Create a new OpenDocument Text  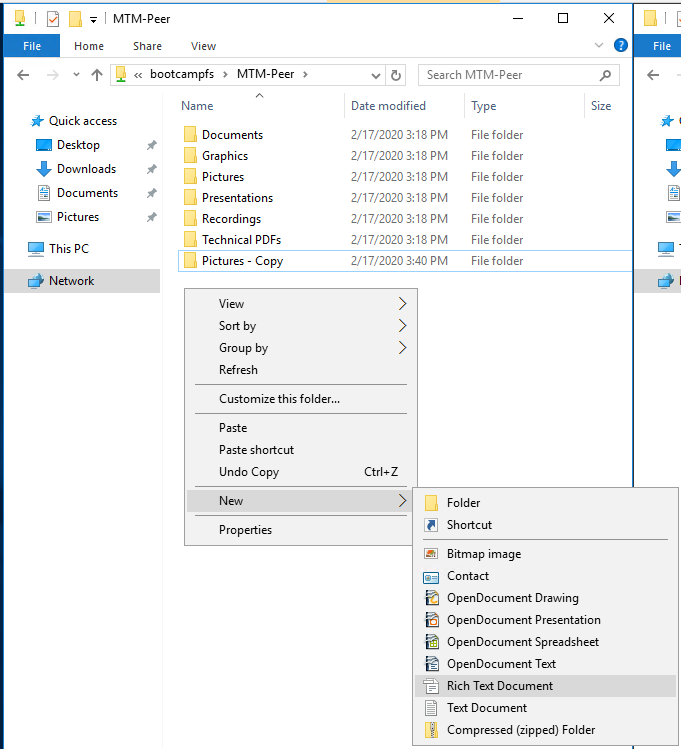545,664
